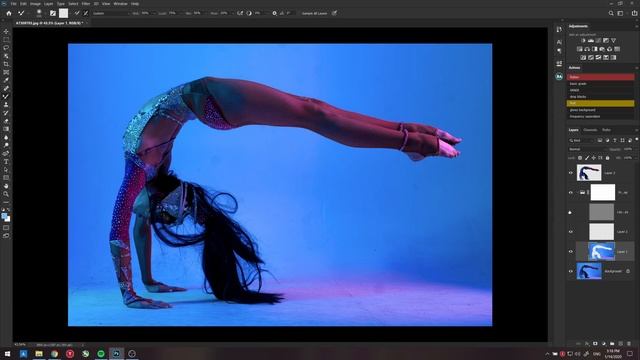
Task: Open the Custom brush combination dropdown
Action: (x=110, y=13)
